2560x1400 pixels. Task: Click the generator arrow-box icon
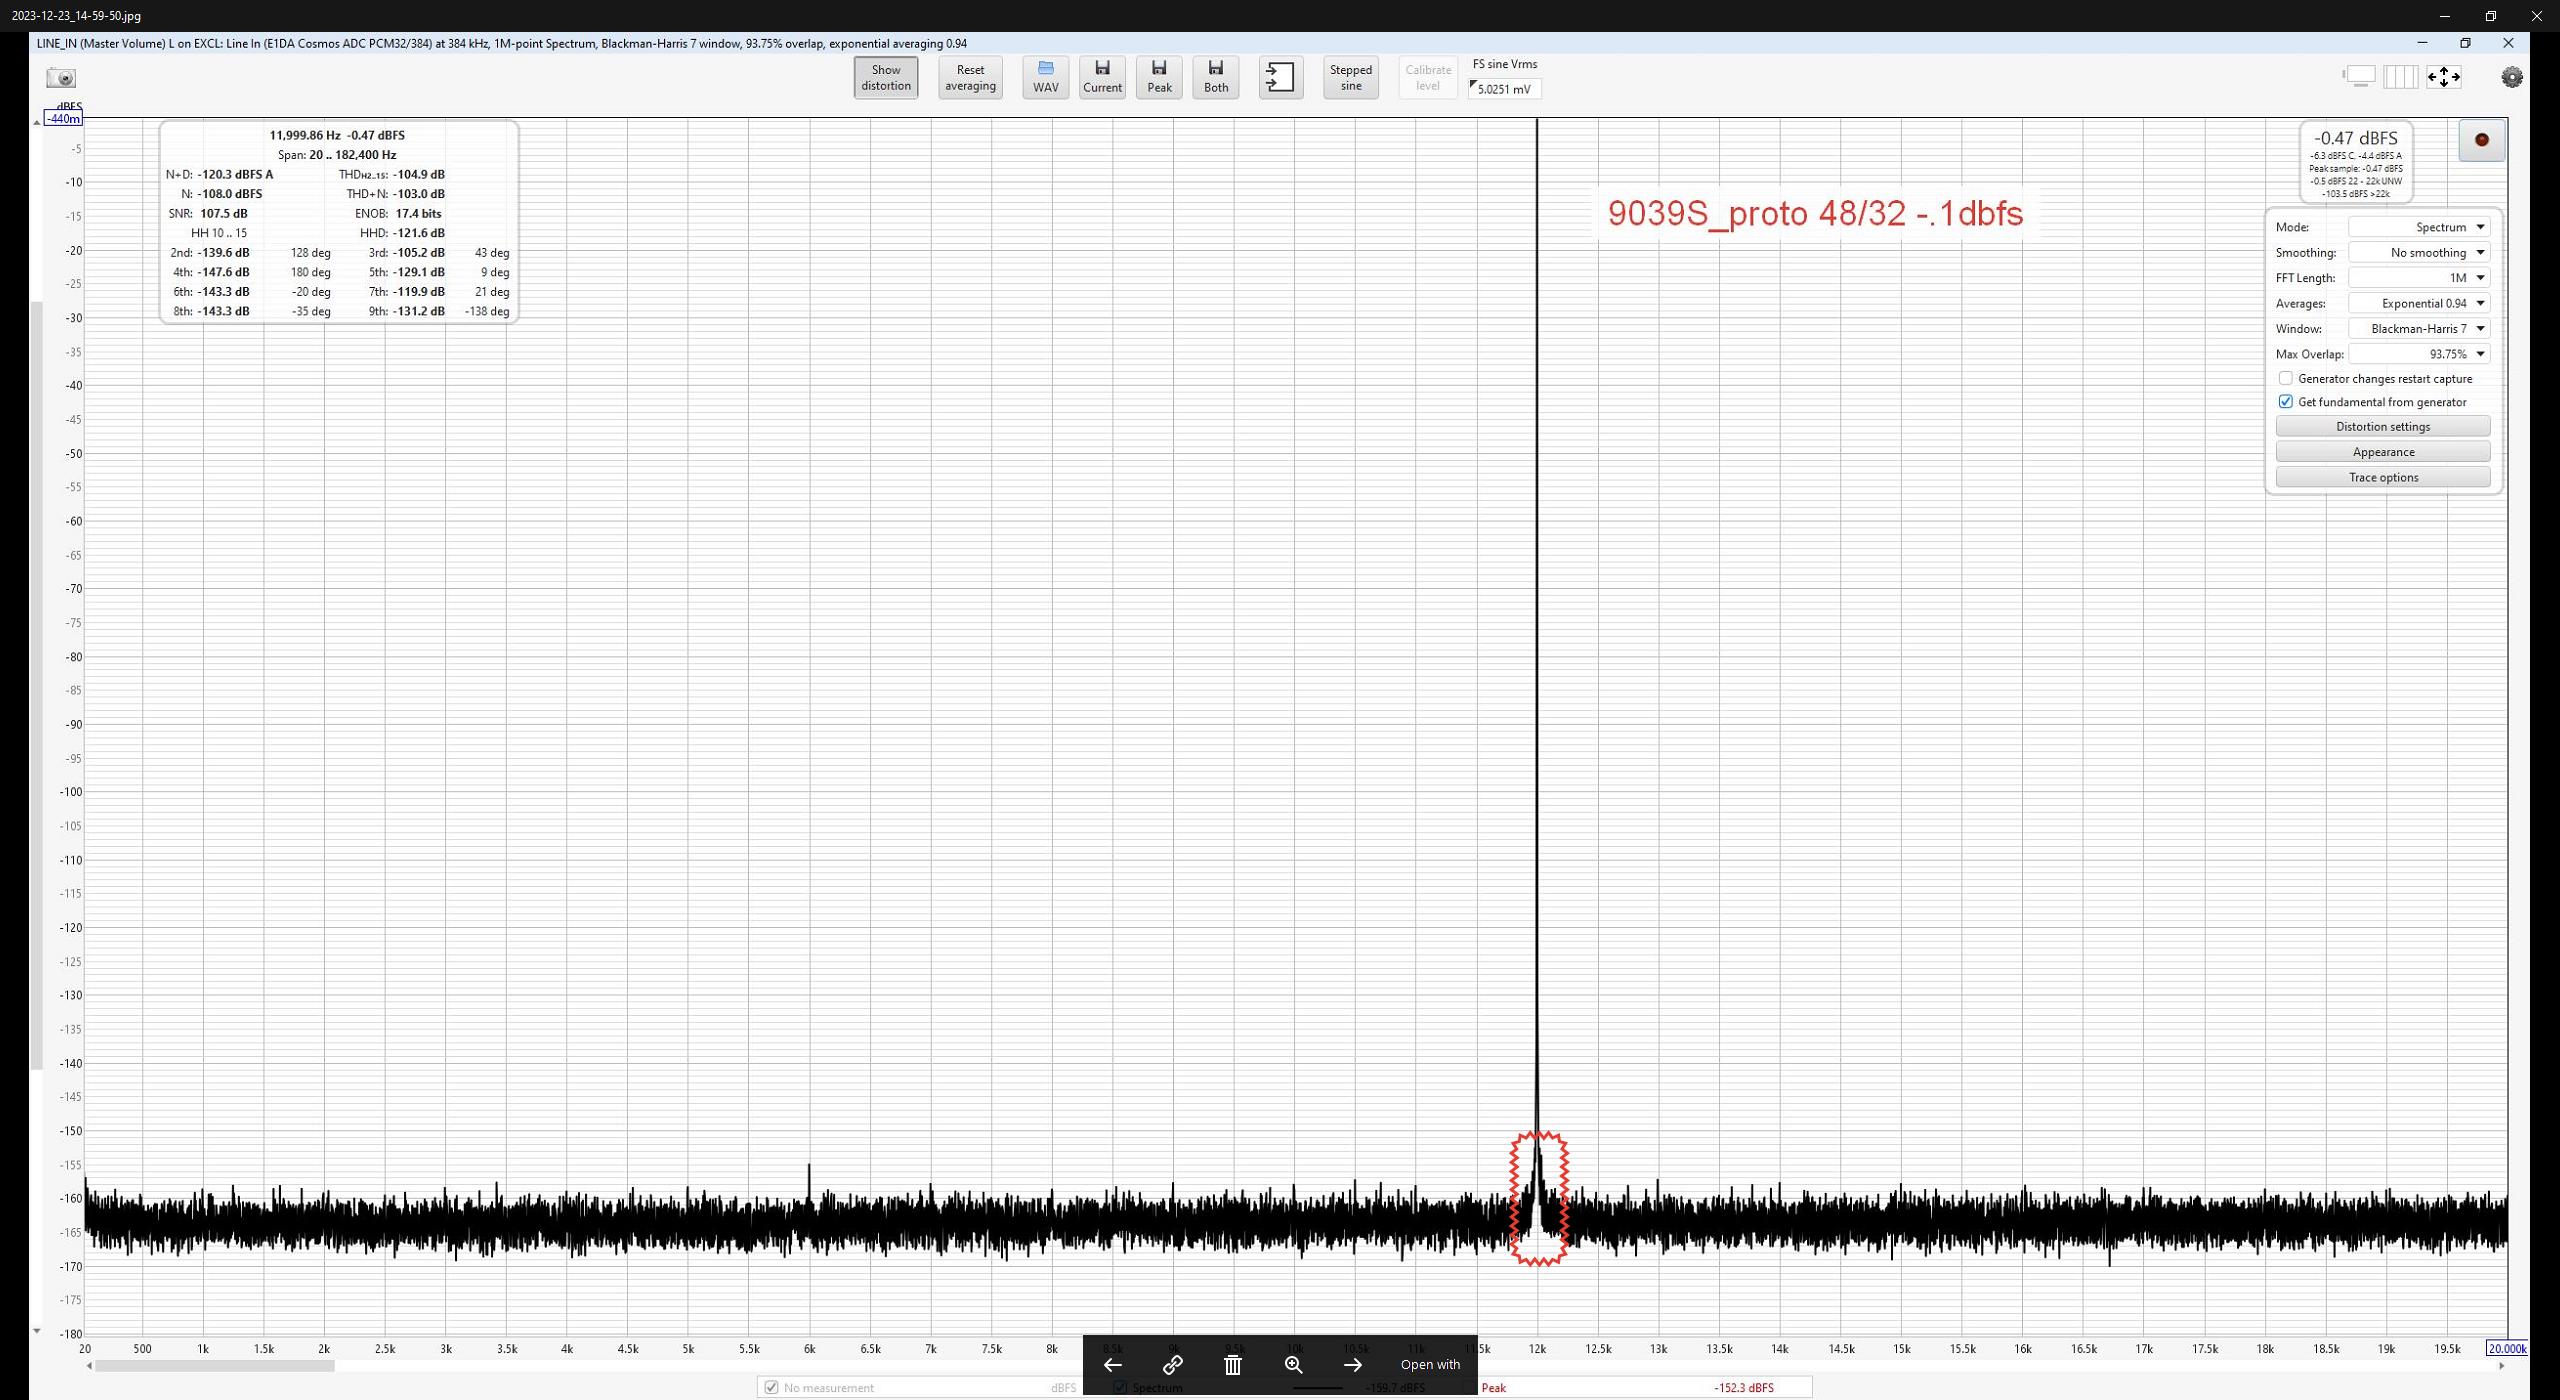[1281, 78]
